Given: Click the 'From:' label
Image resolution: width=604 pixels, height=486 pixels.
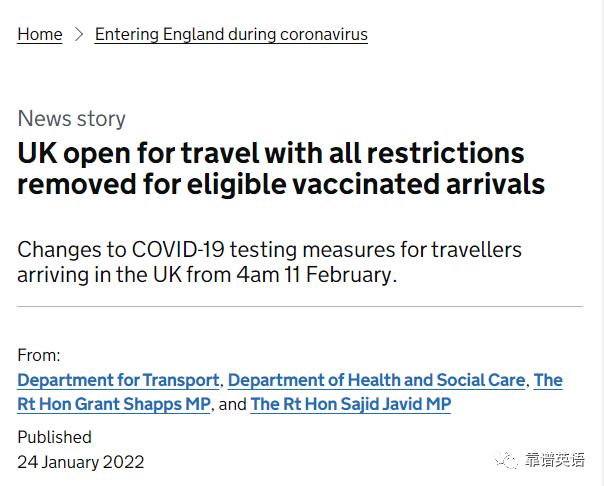Looking at the screenshot, I should pos(39,355).
